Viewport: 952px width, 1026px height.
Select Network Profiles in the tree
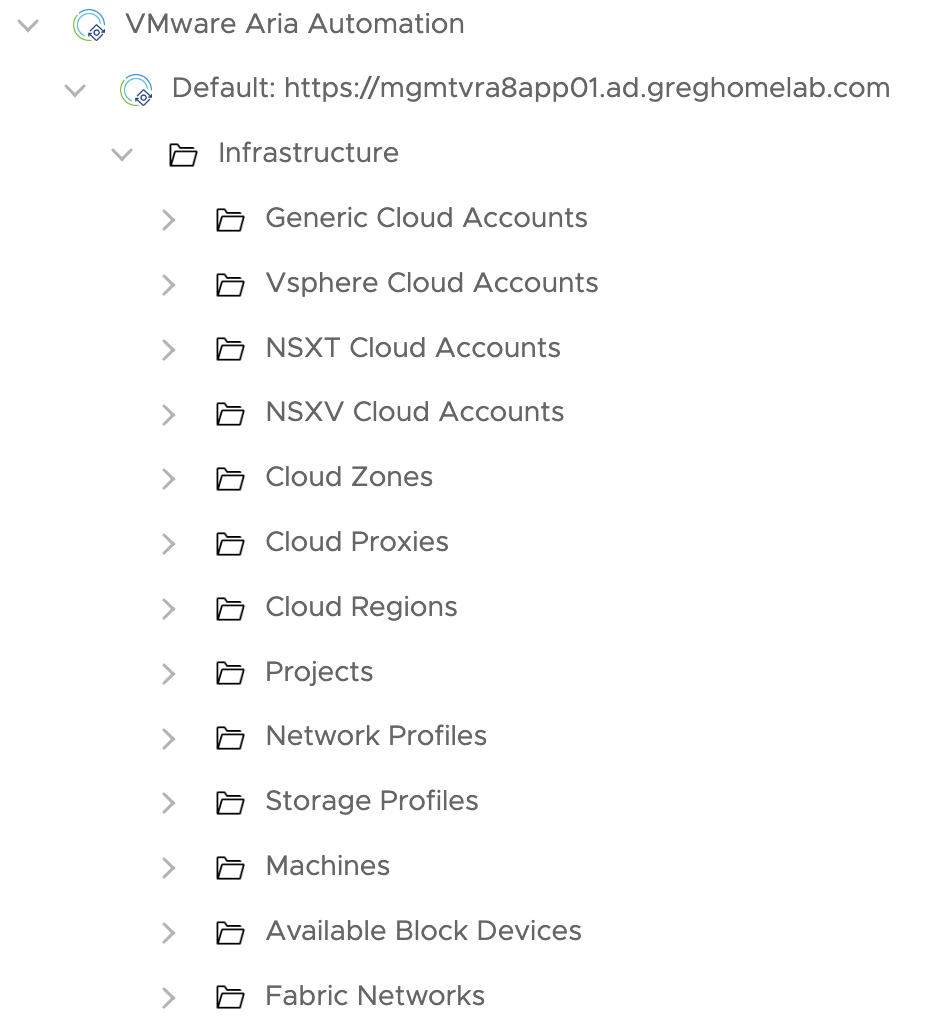pos(376,736)
